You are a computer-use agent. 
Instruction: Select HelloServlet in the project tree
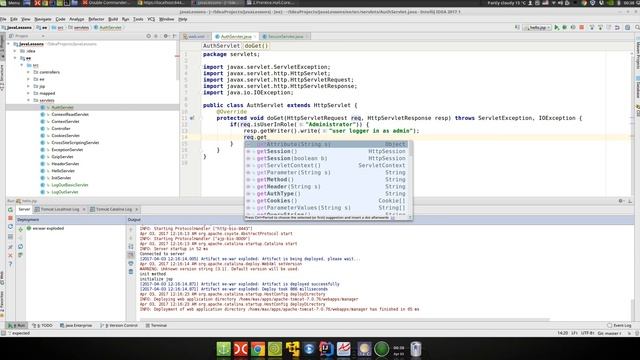(x=63, y=171)
